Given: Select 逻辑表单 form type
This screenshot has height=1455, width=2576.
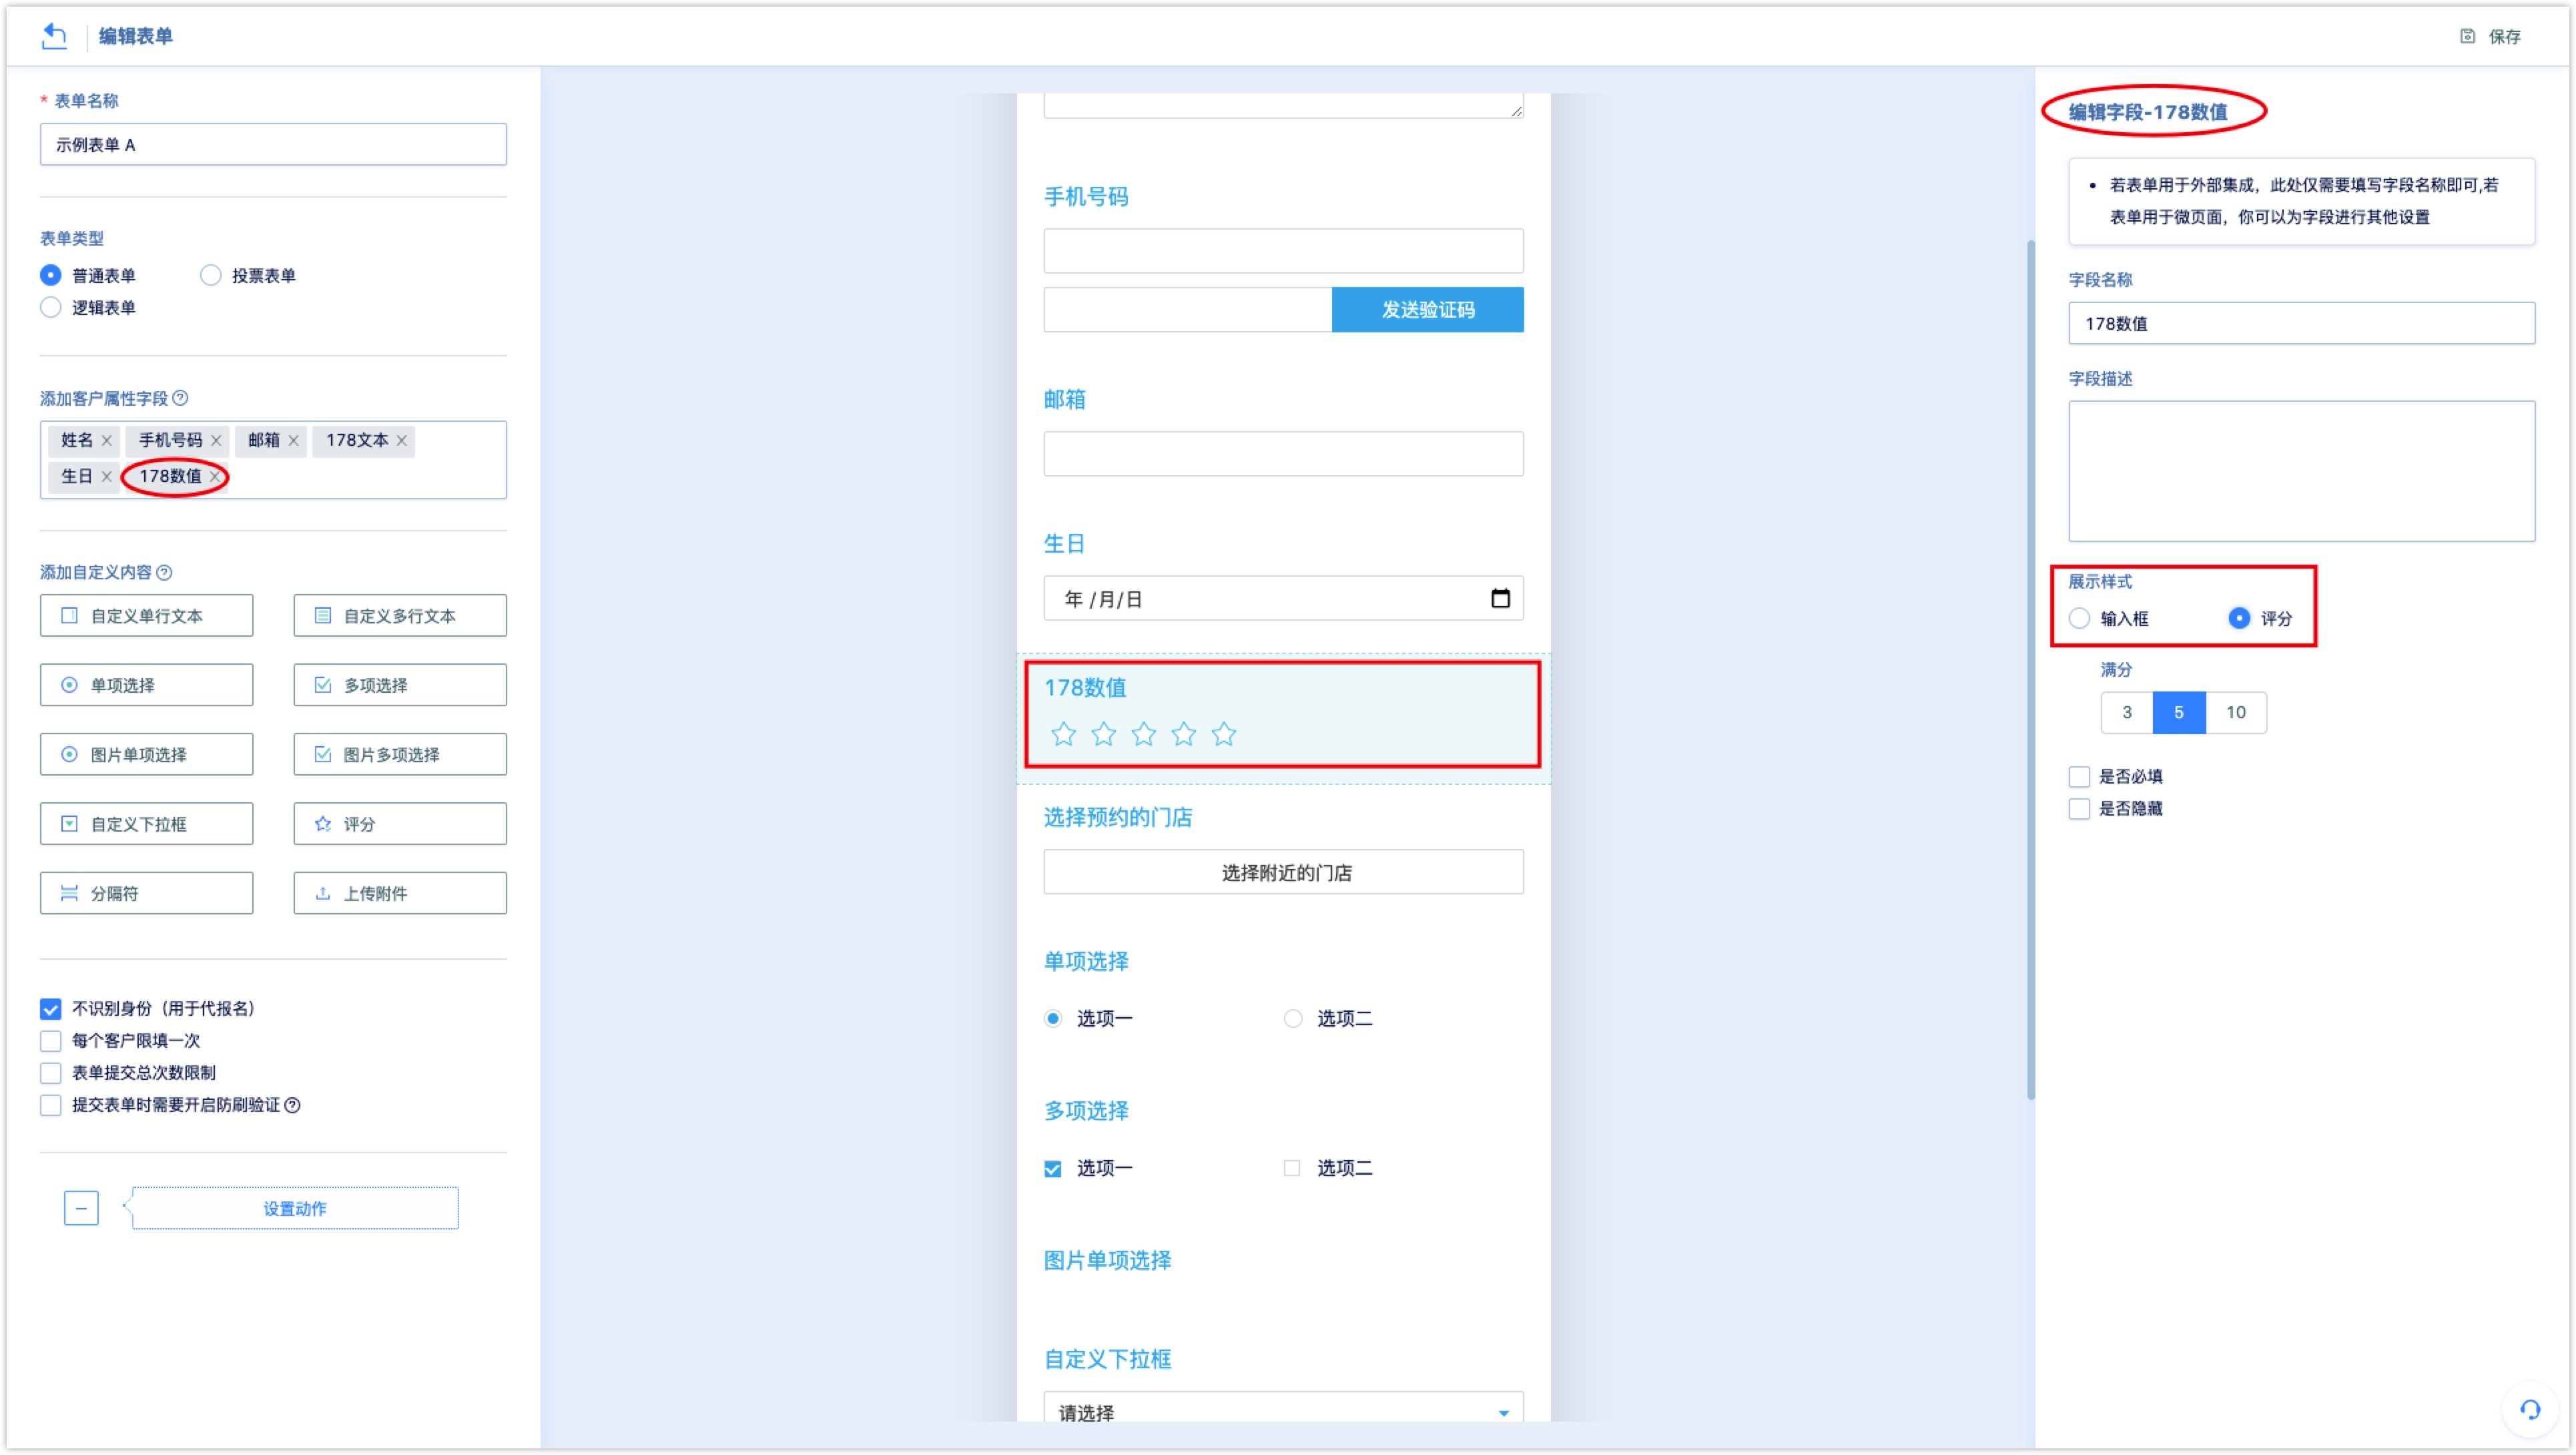Looking at the screenshot, I should 50,307.
